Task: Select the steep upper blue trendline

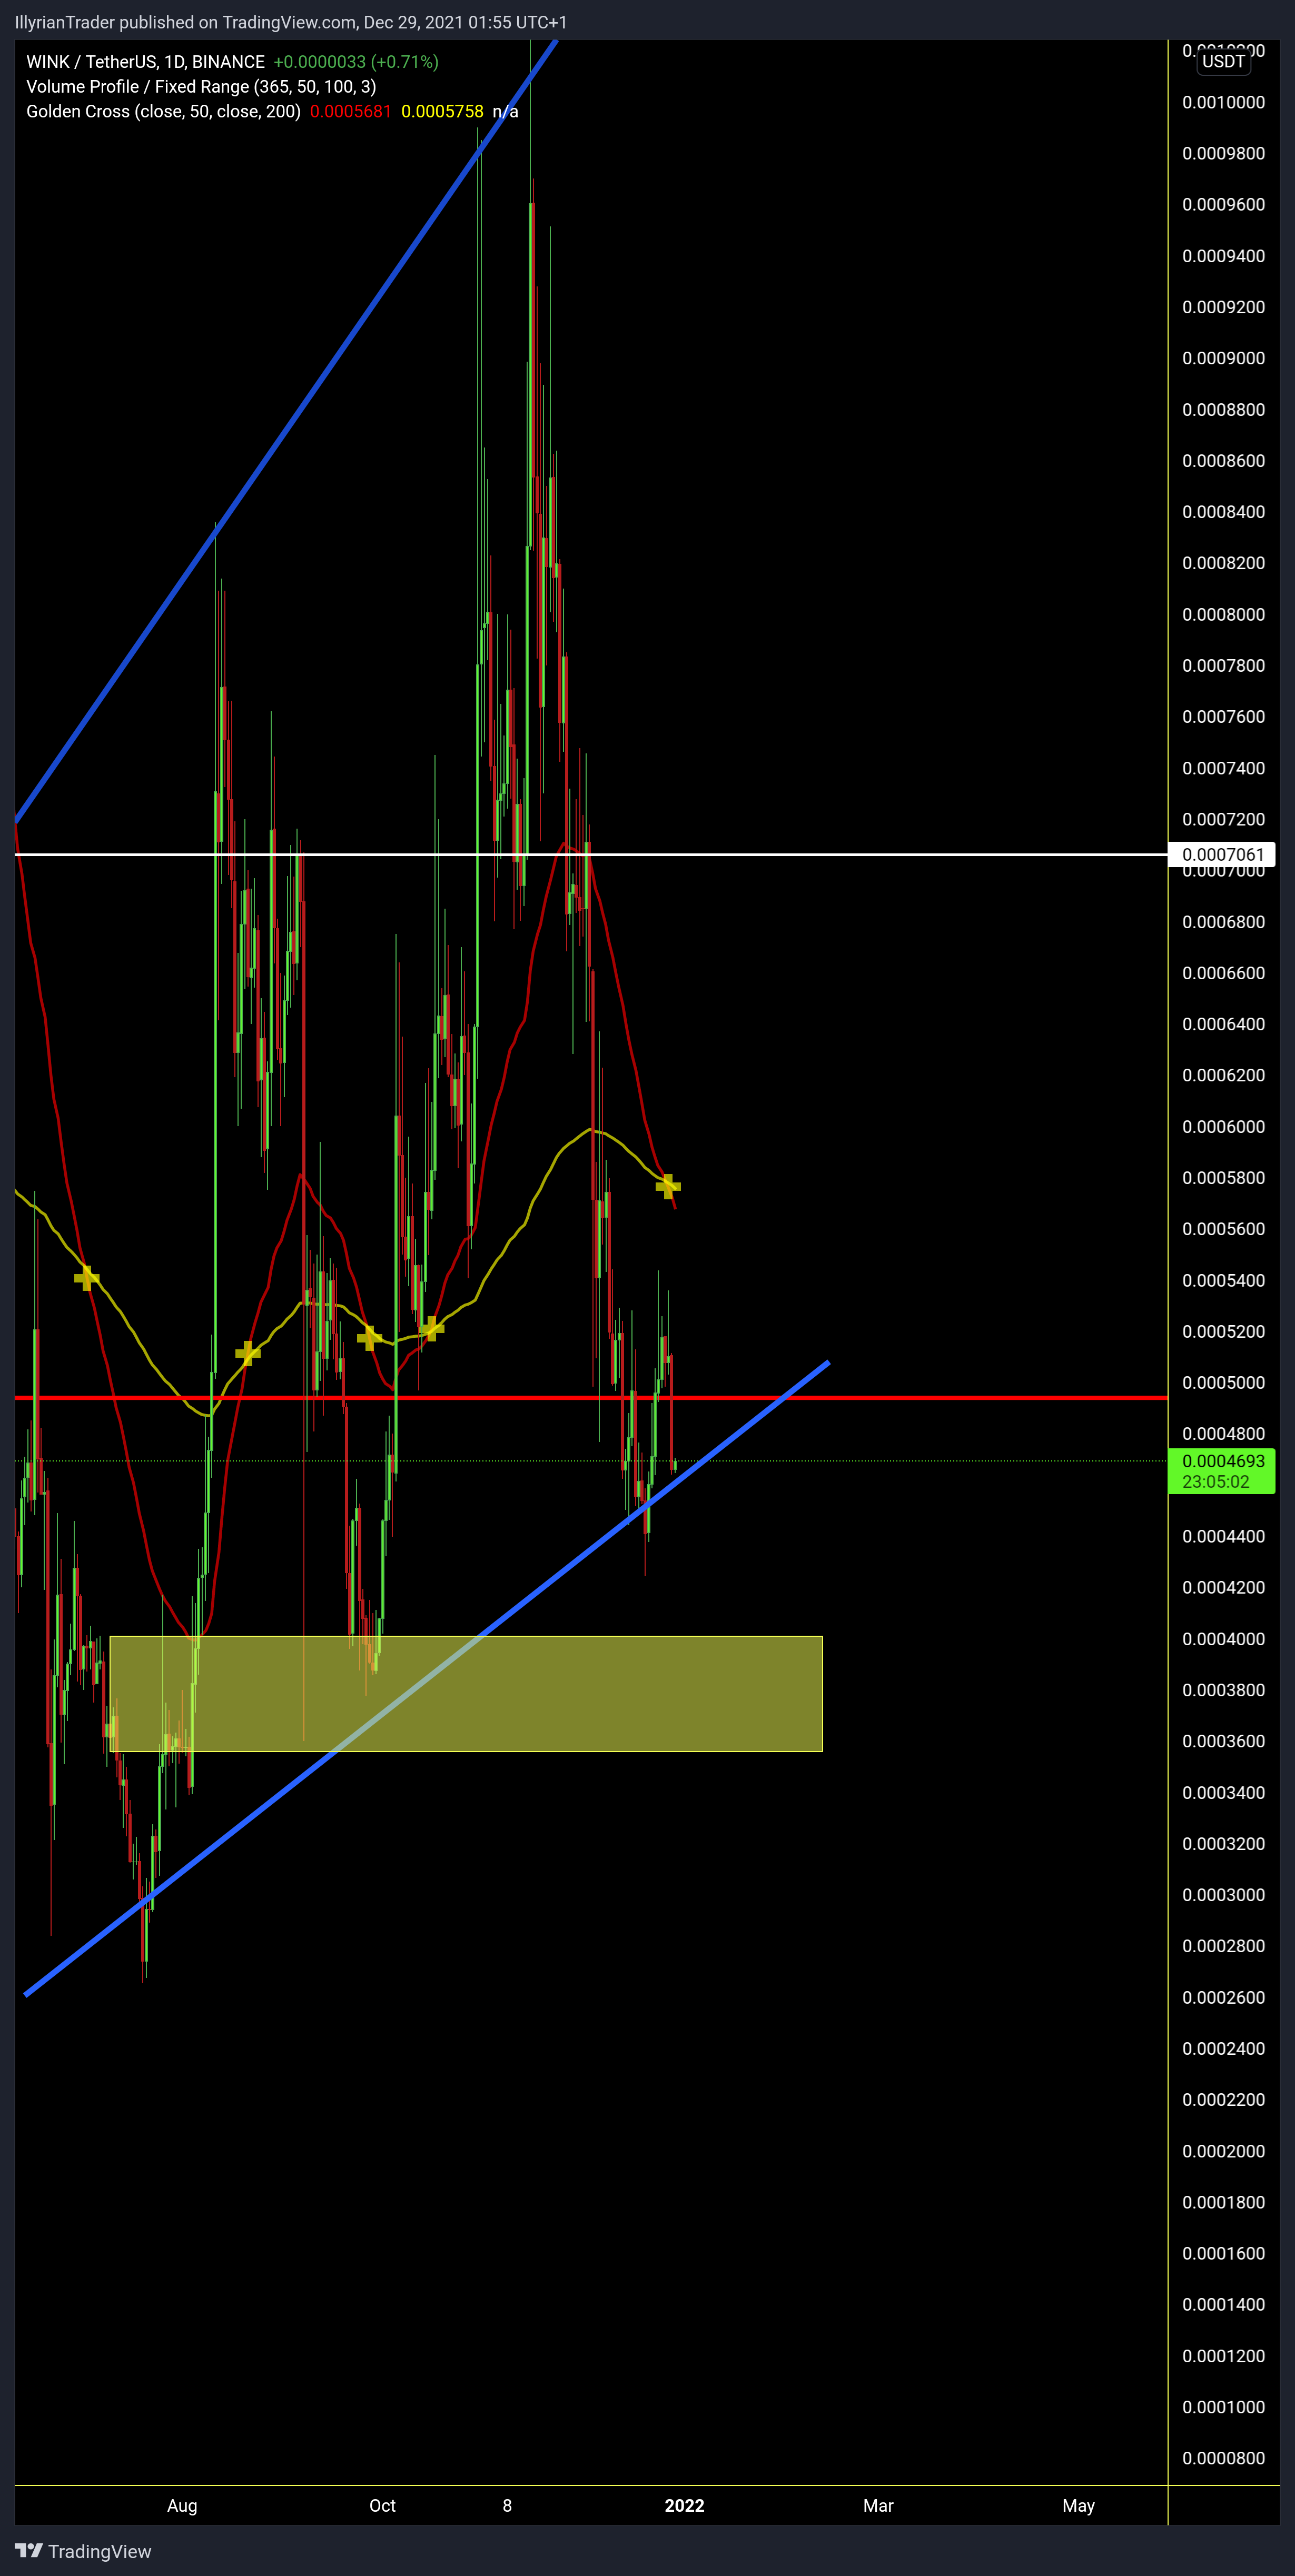Action: click(x=285, y=431)
